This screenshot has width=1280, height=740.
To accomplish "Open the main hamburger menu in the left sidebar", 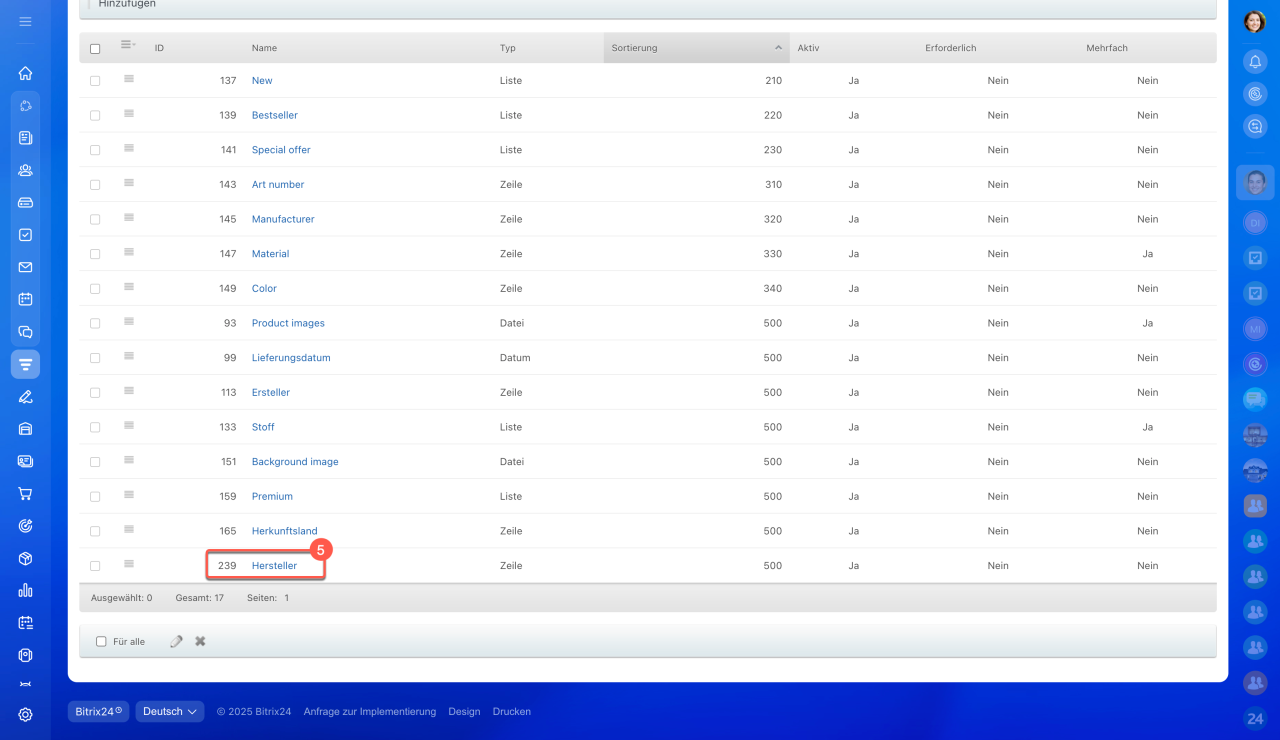I will [25, 21].
